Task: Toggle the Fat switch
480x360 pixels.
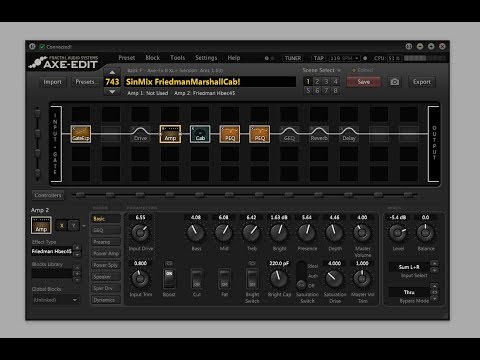Action: tap(225, 279)
